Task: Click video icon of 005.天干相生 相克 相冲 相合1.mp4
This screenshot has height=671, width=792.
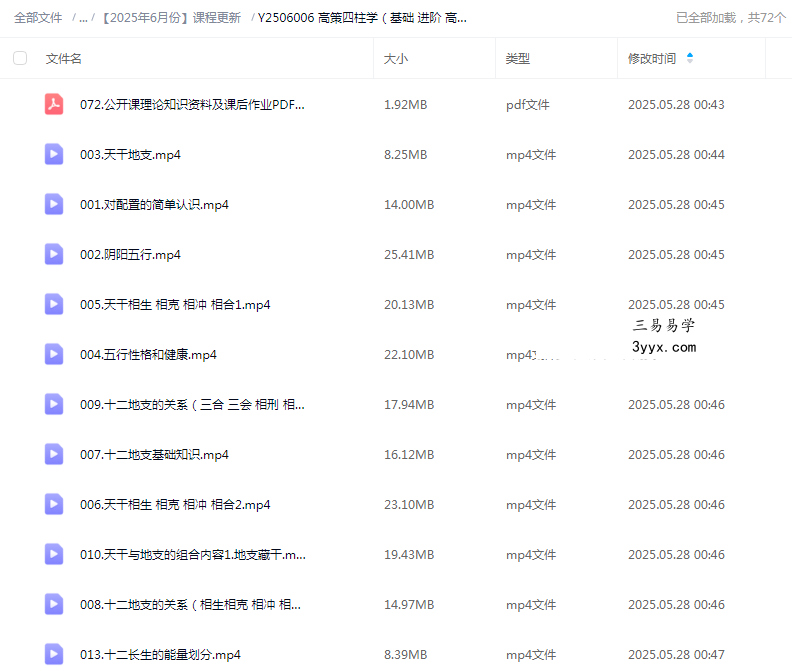Action: [x=54, y=304]
